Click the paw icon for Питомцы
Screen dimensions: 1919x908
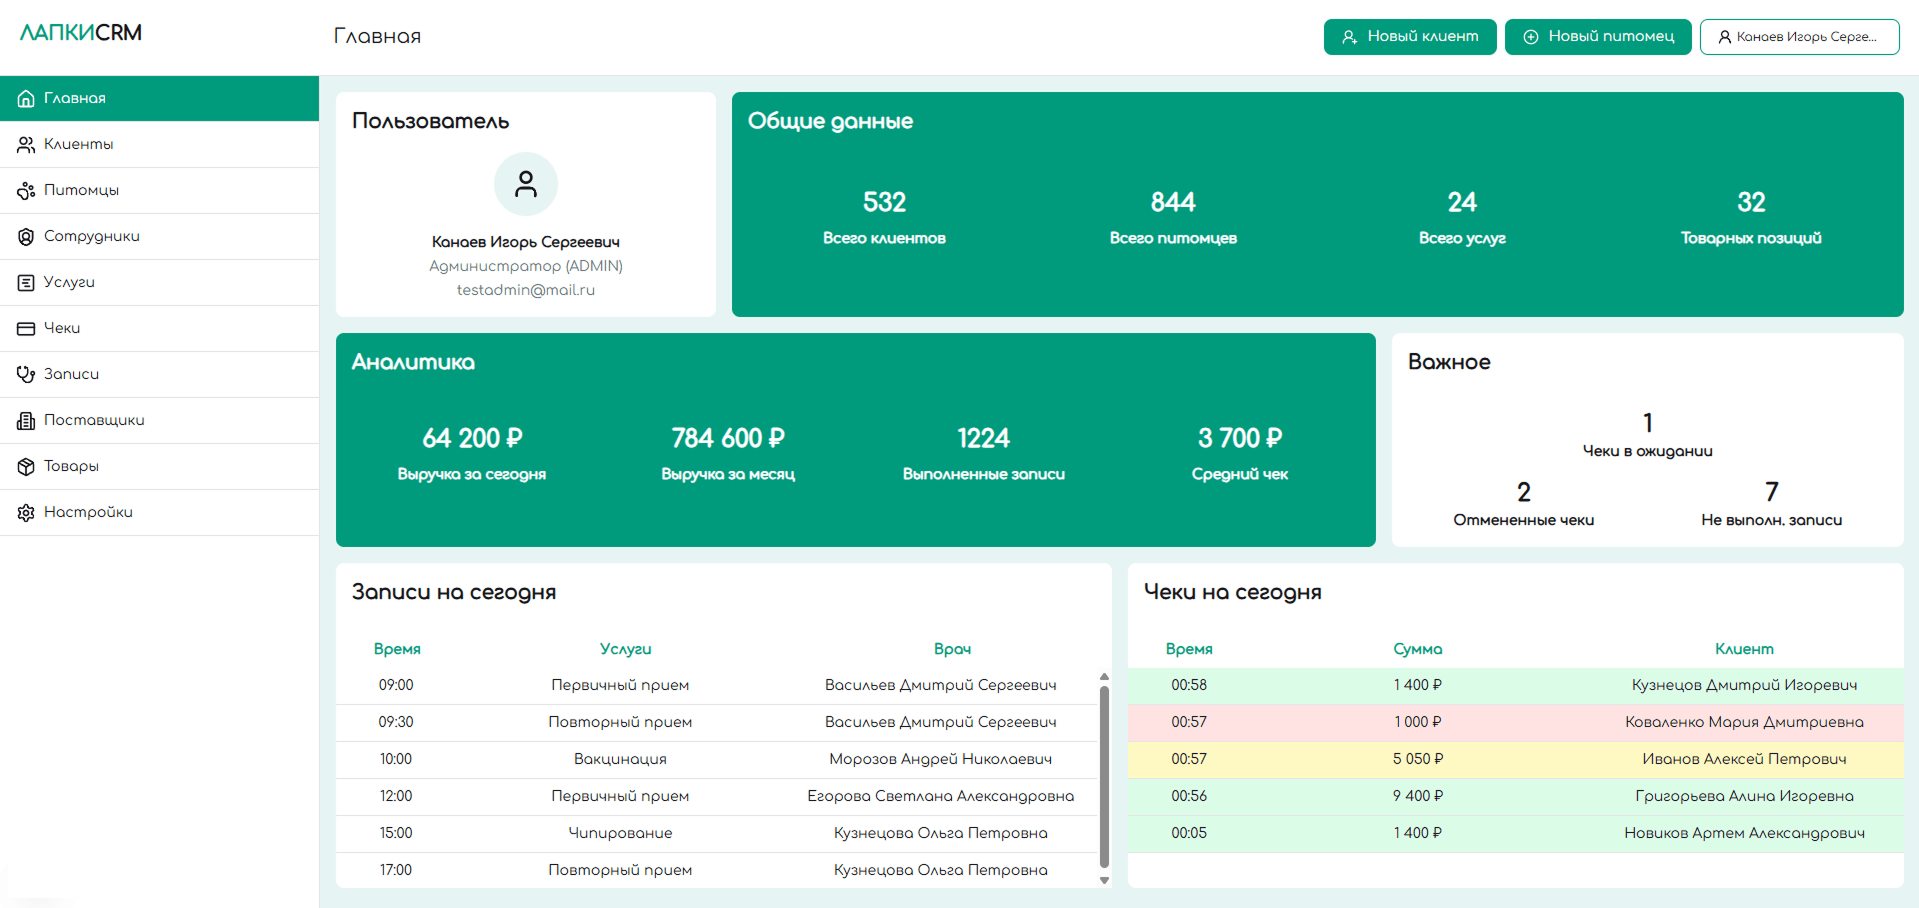(26, 191)
